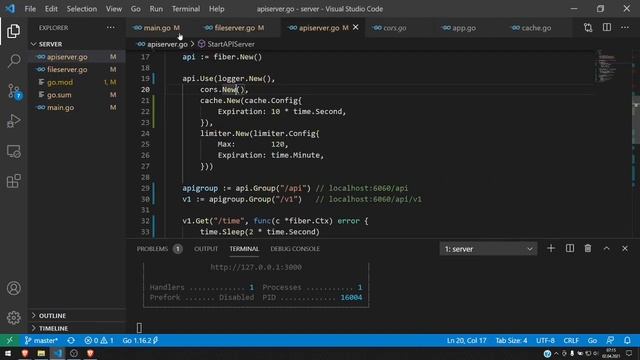Open the Go menu
Screen dimensions: 640x360
[136, 9]
